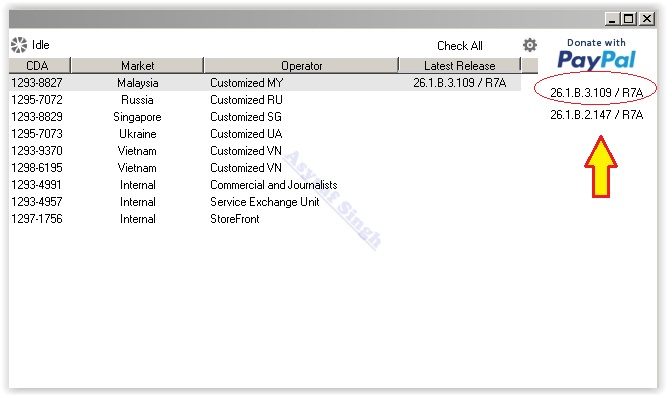The image size is (667, 396).
Task: Sort by the Market column header
Action: tap(137, 66)
